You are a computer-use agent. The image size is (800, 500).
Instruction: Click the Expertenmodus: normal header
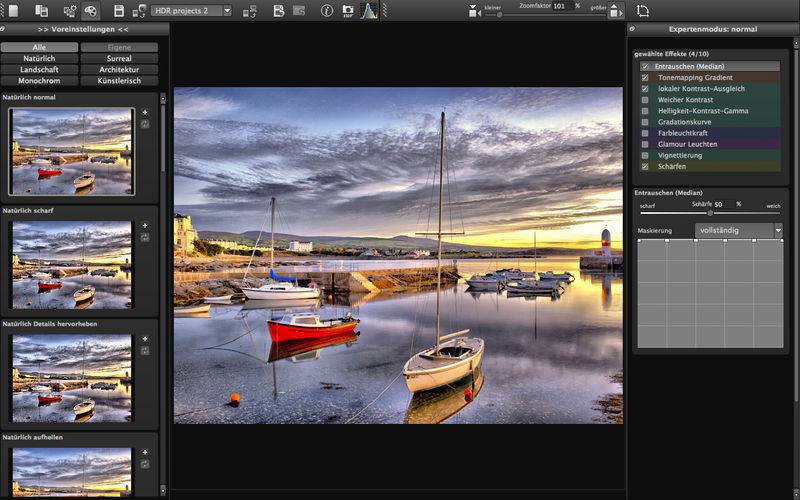(713, 29)
